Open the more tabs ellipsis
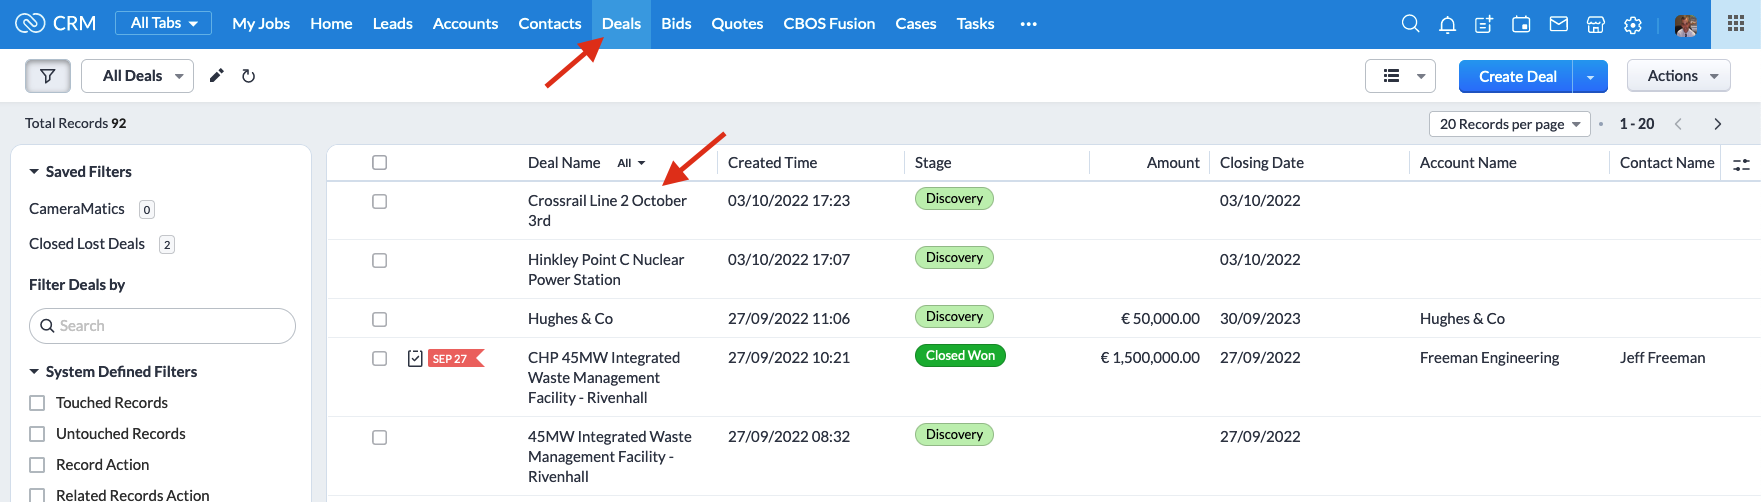The image size is (1761, 502). coord(1028,24)
